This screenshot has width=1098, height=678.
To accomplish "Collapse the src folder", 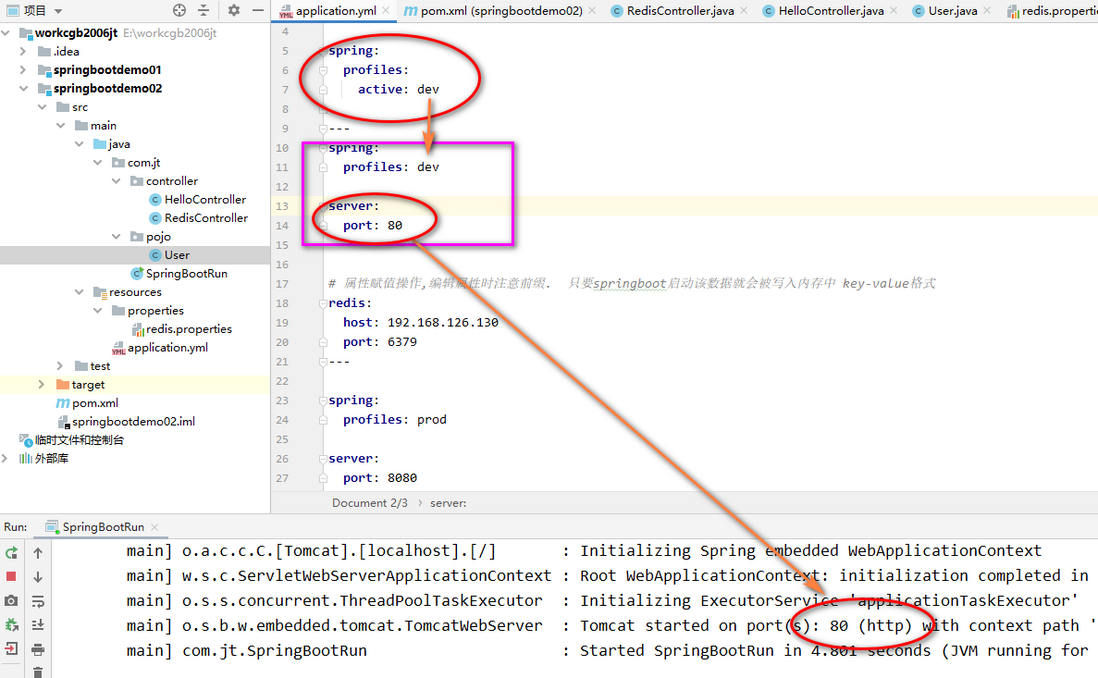I will [42, 106].
